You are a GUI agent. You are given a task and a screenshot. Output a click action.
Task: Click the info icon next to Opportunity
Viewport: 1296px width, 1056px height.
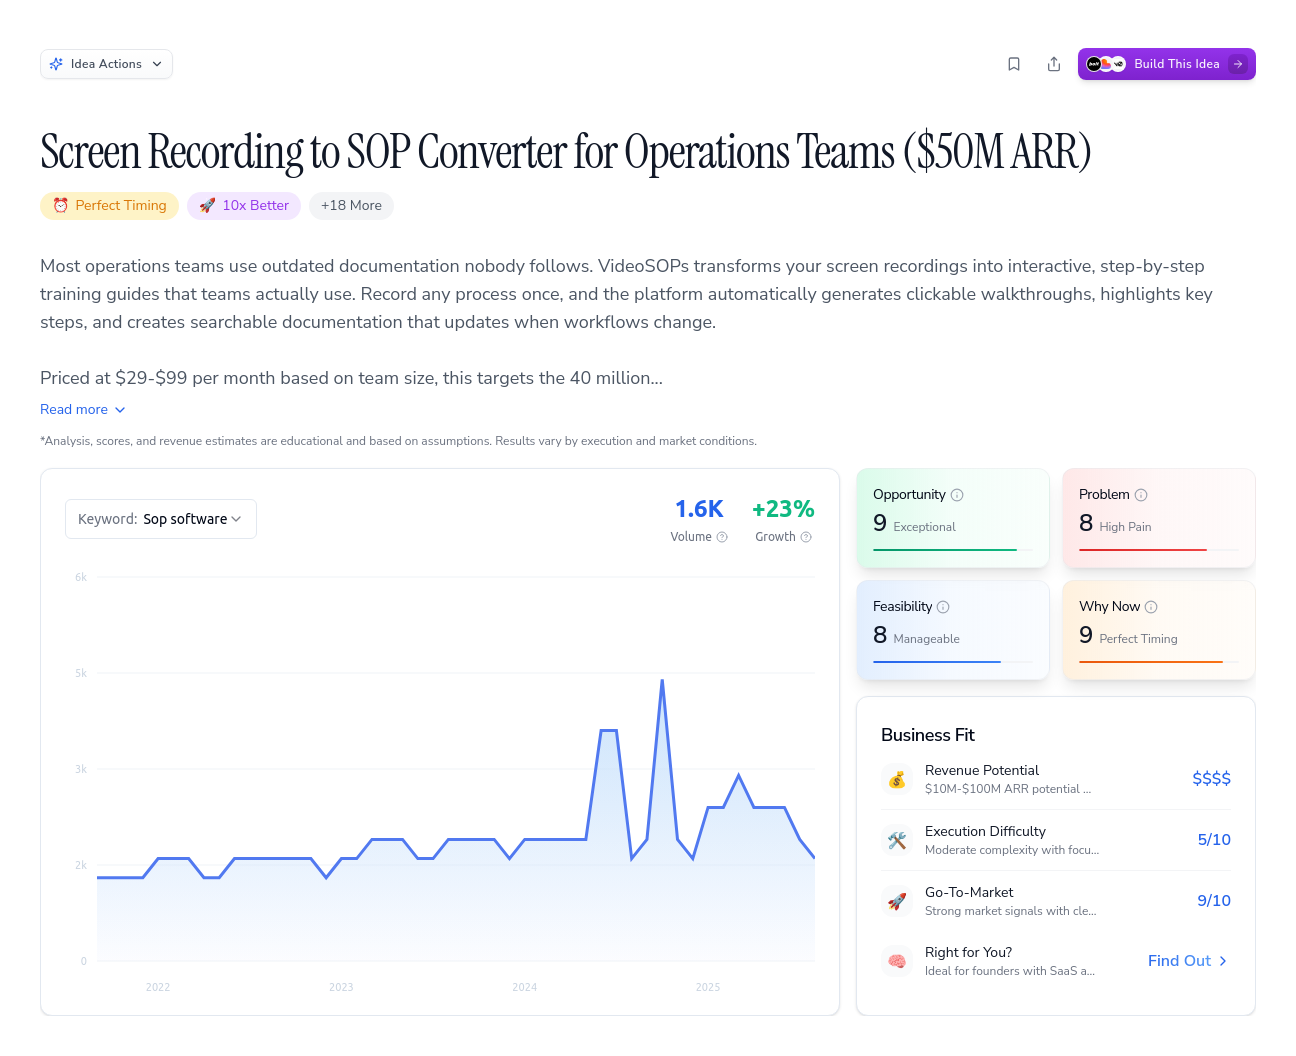957,495
